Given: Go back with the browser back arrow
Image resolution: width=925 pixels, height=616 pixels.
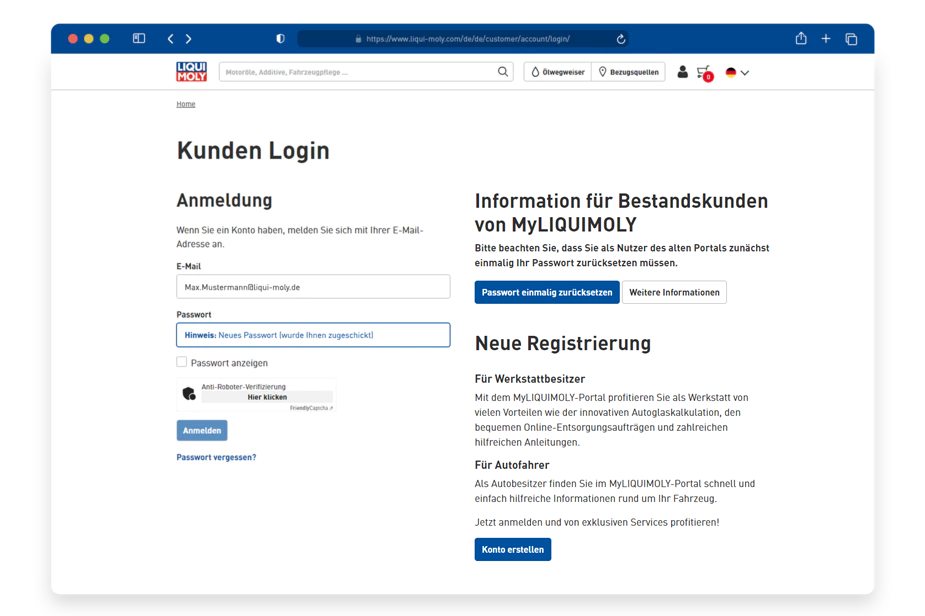Looking at the screenshot, I should pyautogui.click(x=170, y=39).
